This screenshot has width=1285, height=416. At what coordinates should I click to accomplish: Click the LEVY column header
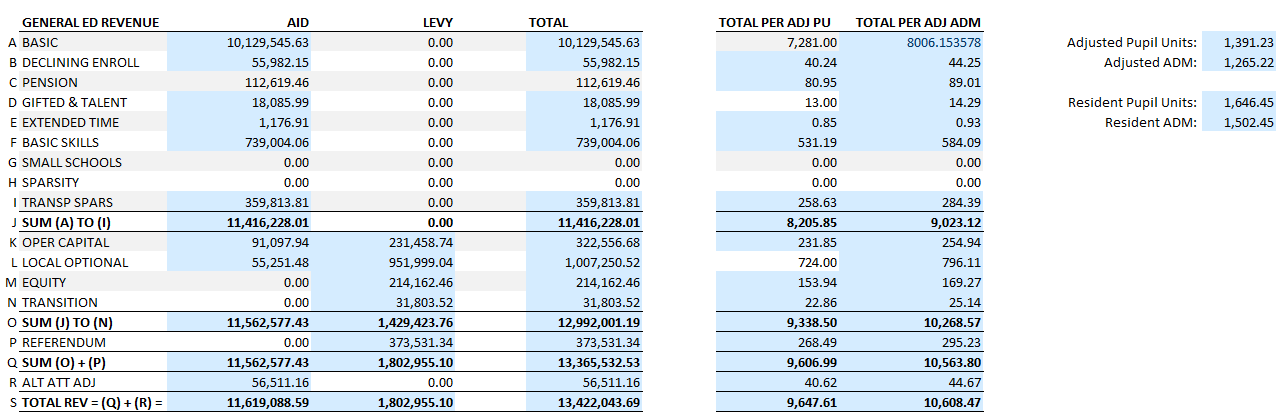pos(437,22)
